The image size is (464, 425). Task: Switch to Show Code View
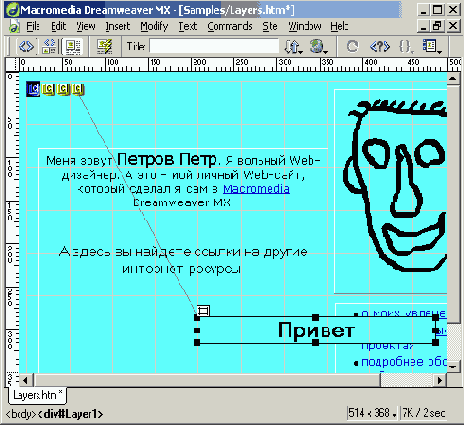click(x=26, y=46)
